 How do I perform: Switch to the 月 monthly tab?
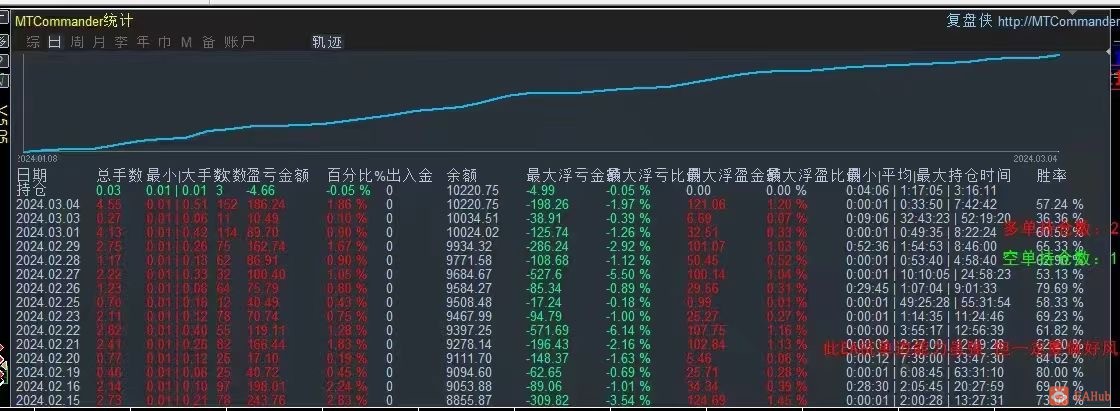[99, 42]
